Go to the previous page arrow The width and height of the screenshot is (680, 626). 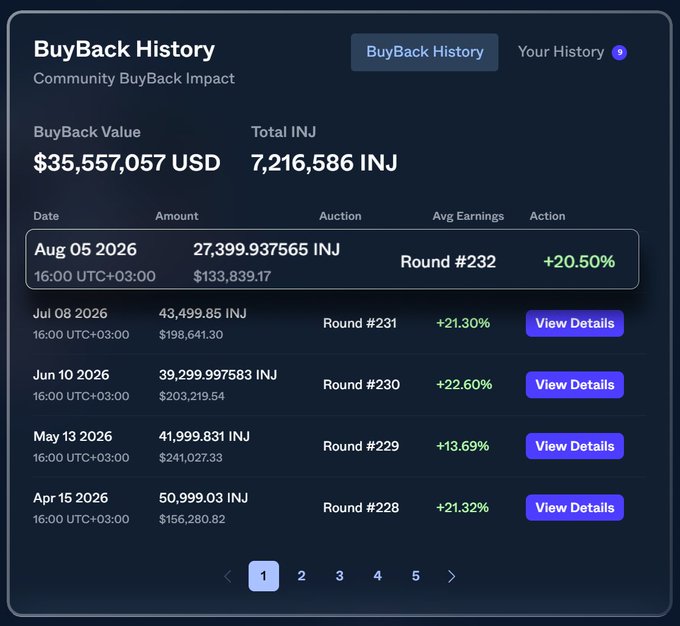tap(228, 576)
